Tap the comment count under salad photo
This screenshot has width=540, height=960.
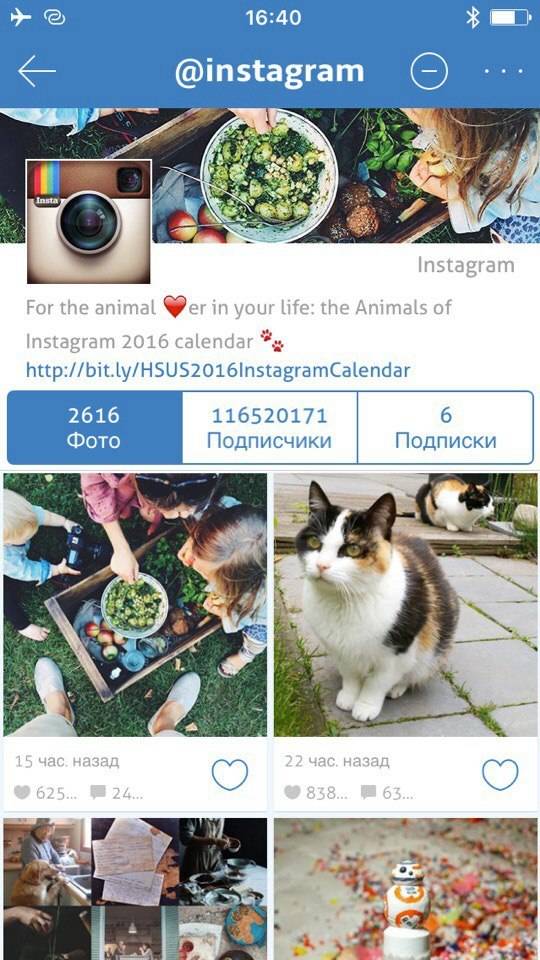pos(116,793)
